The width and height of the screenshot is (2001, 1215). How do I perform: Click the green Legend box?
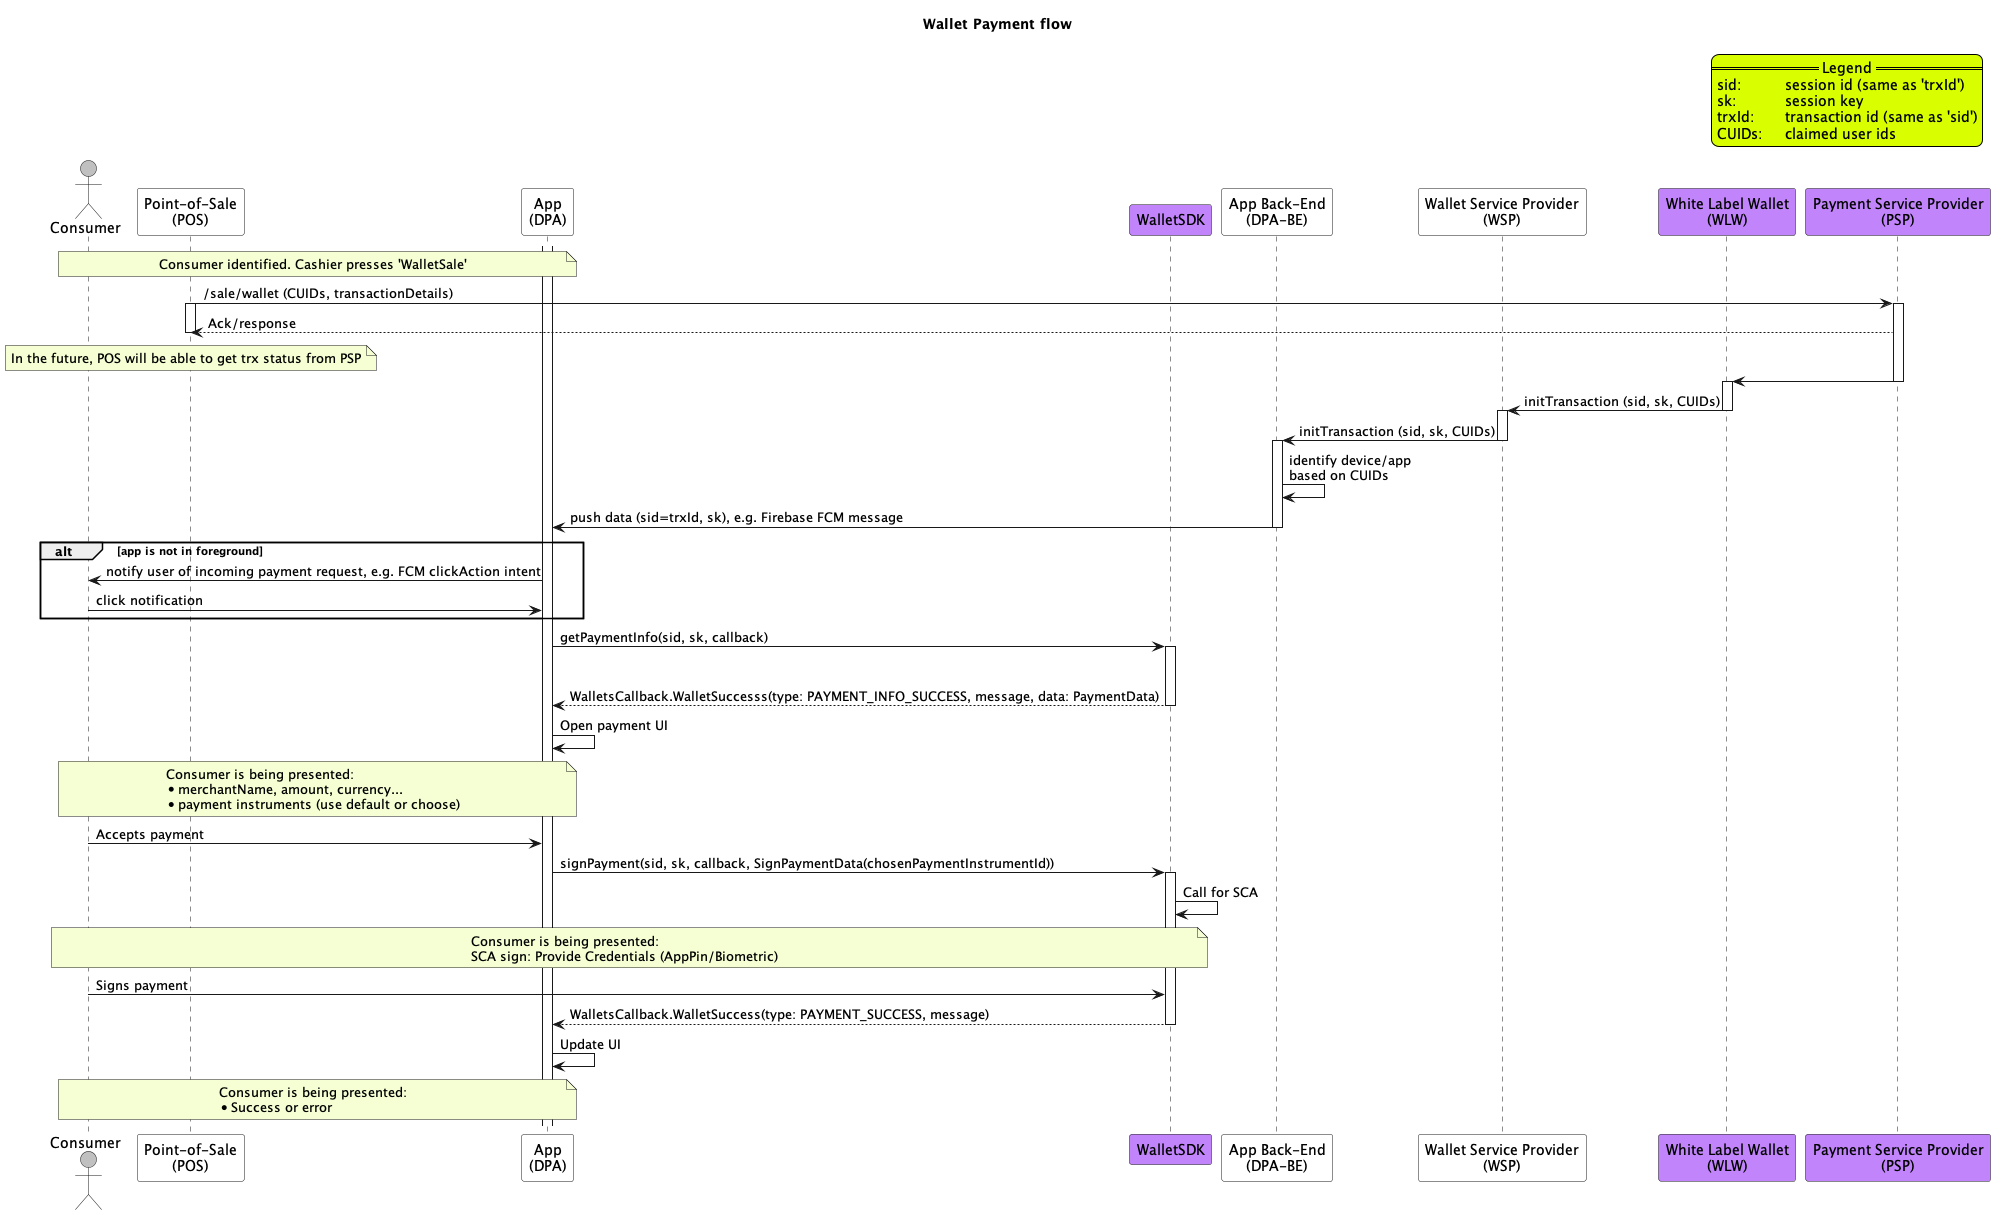(1846, 101)
